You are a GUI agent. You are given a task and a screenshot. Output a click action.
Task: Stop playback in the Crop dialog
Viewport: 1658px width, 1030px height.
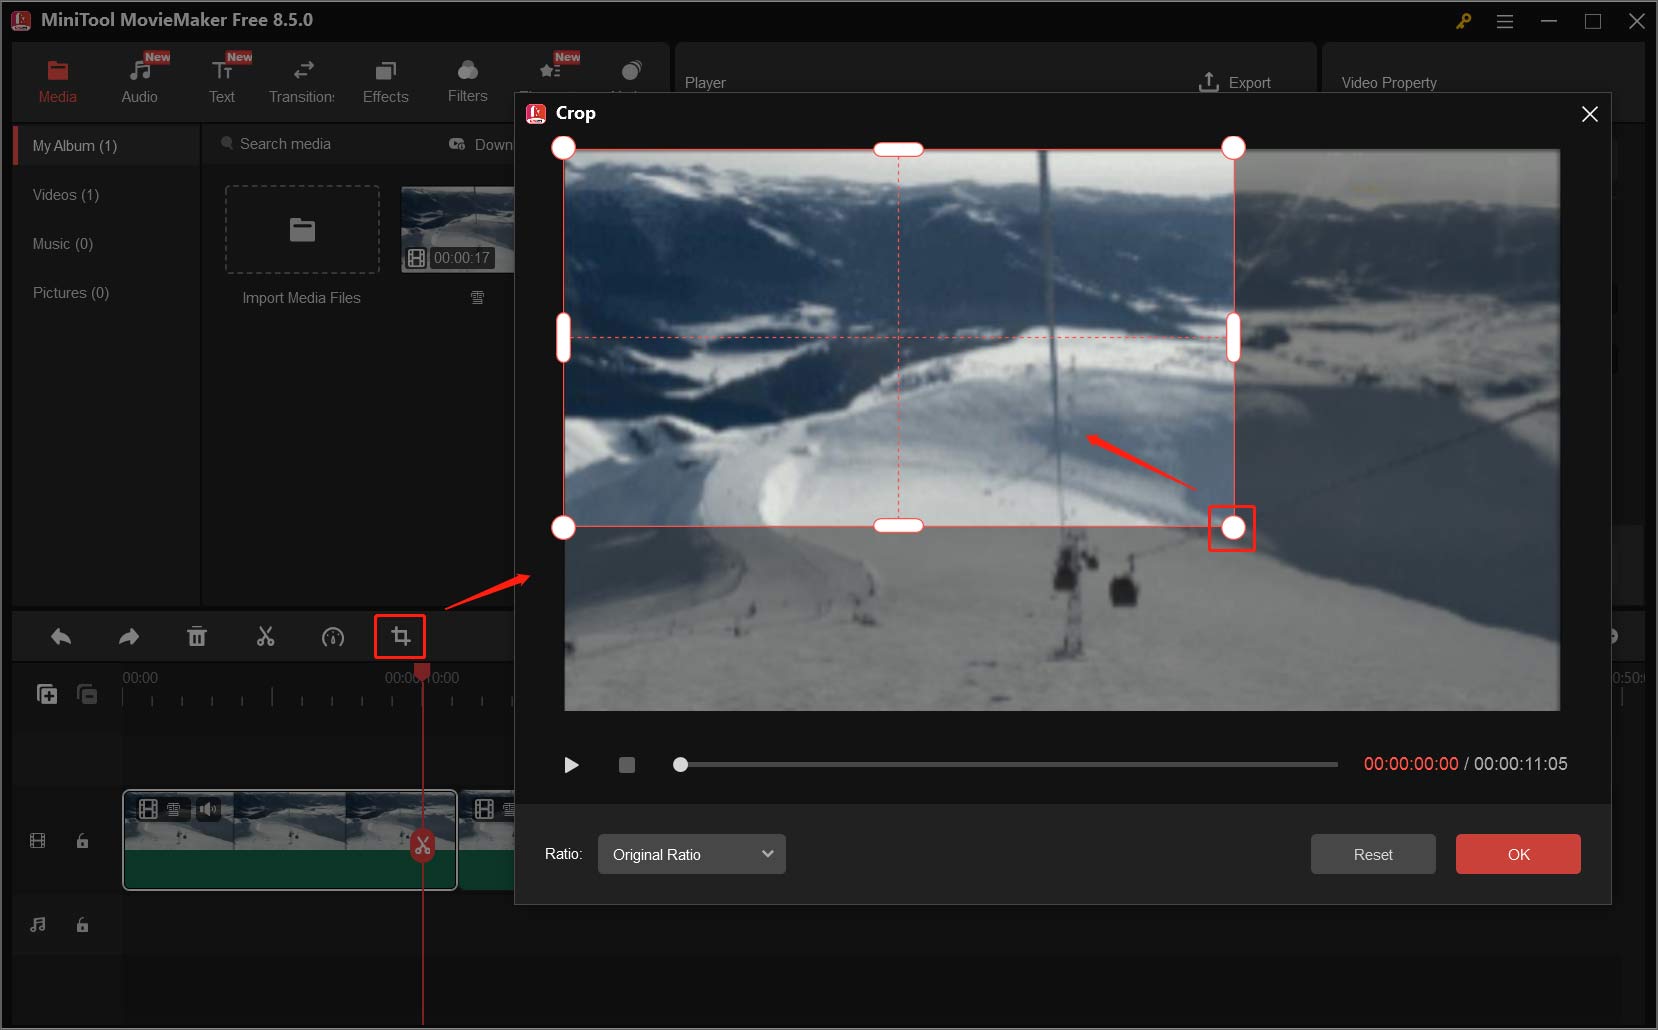[627, 764]
